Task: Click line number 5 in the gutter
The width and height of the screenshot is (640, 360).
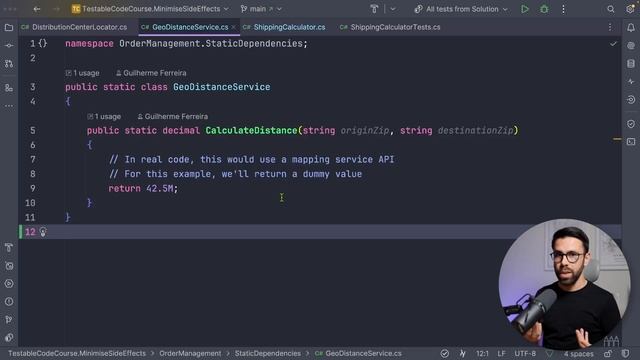Action: click(32, 131)
